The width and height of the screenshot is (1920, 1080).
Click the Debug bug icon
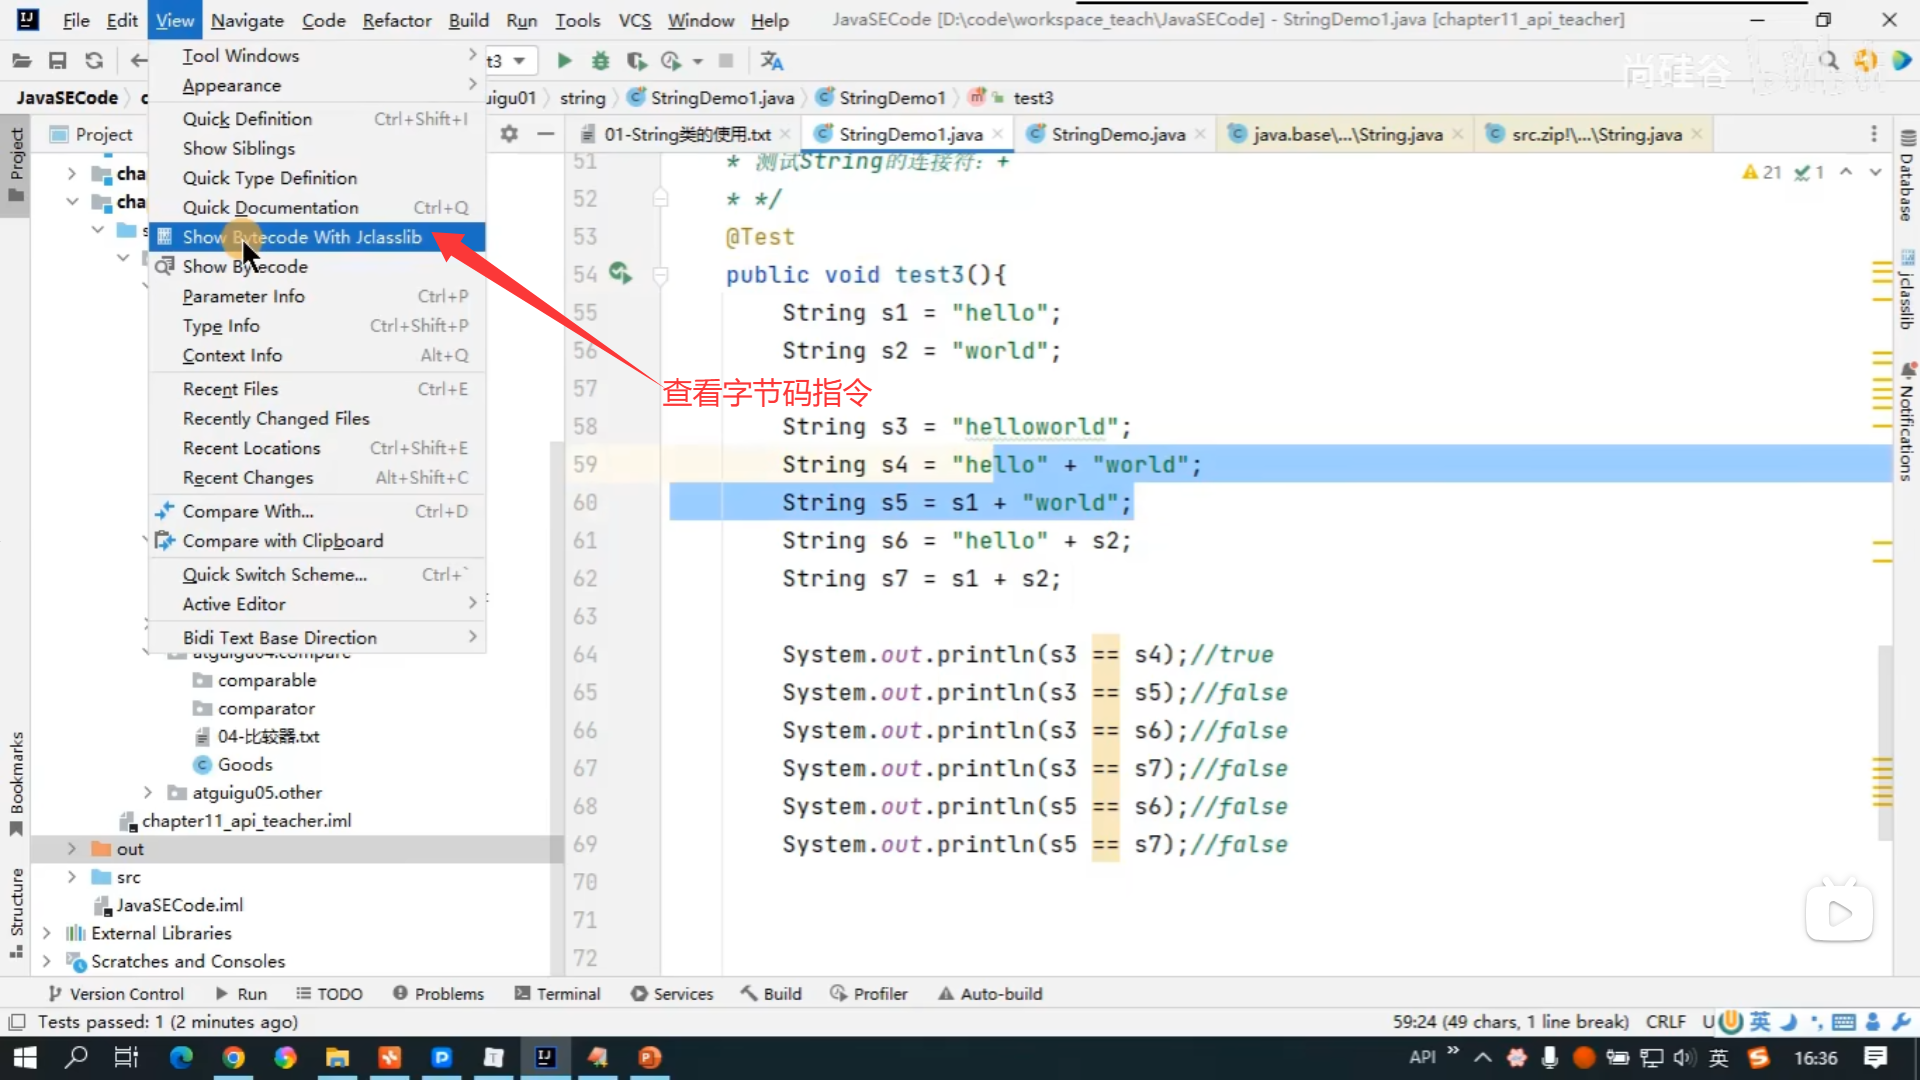click(x=600, y=61)
